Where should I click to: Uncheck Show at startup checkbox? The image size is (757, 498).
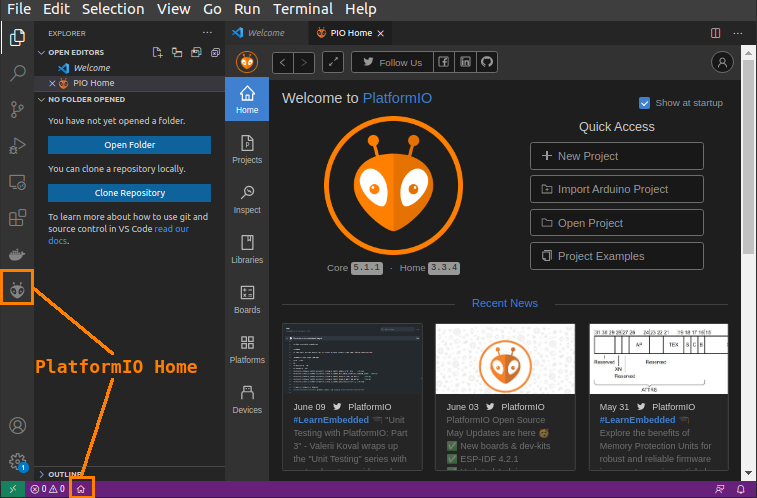pos(644,103)
